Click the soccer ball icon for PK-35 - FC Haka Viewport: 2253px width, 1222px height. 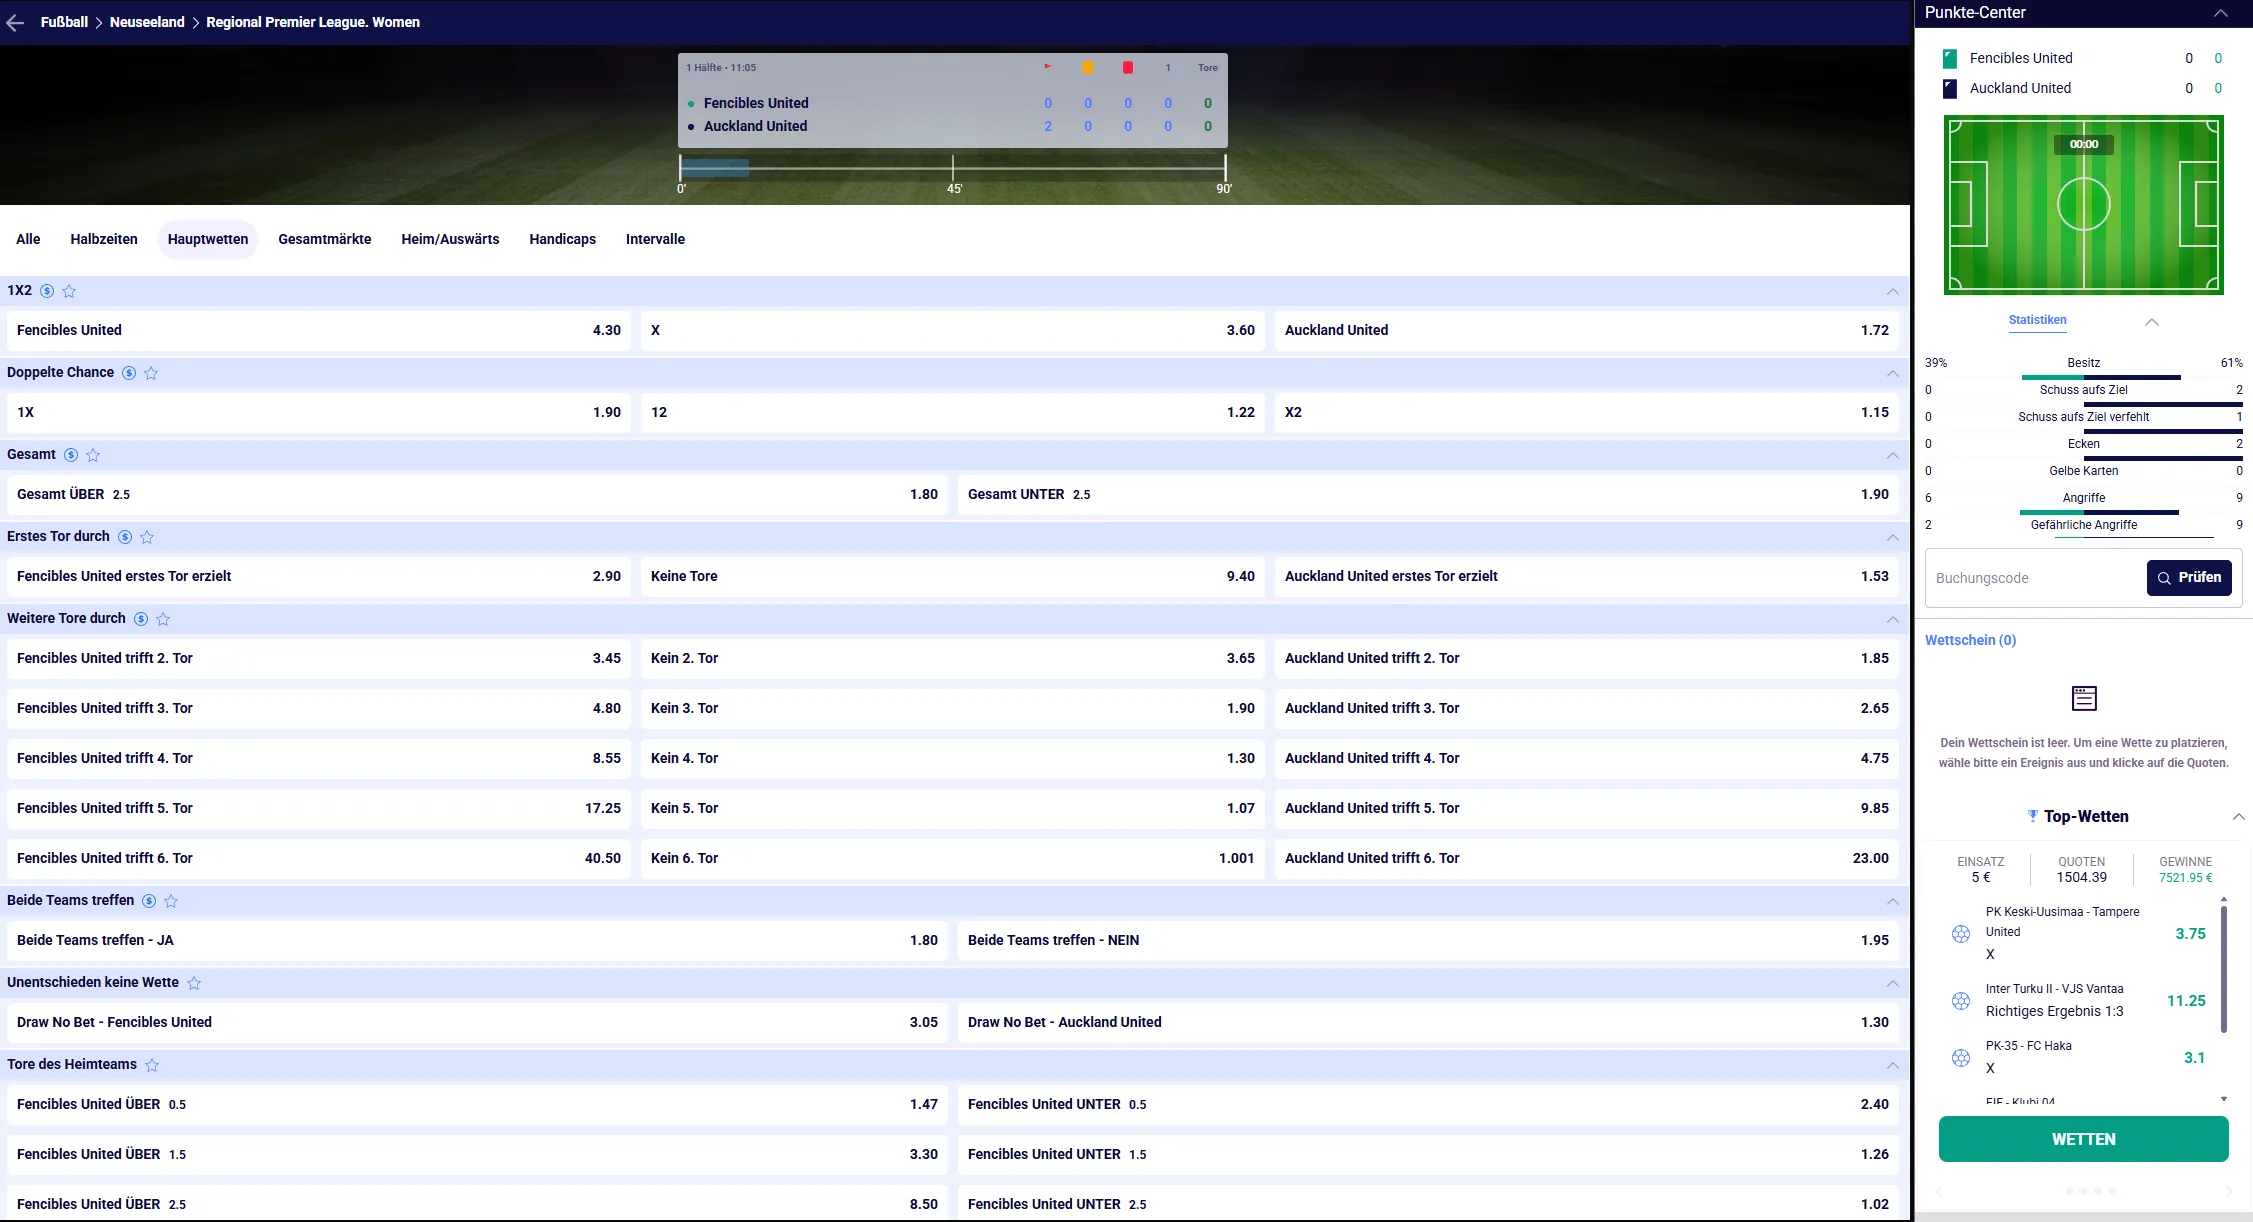[x=1961, y=1057]
